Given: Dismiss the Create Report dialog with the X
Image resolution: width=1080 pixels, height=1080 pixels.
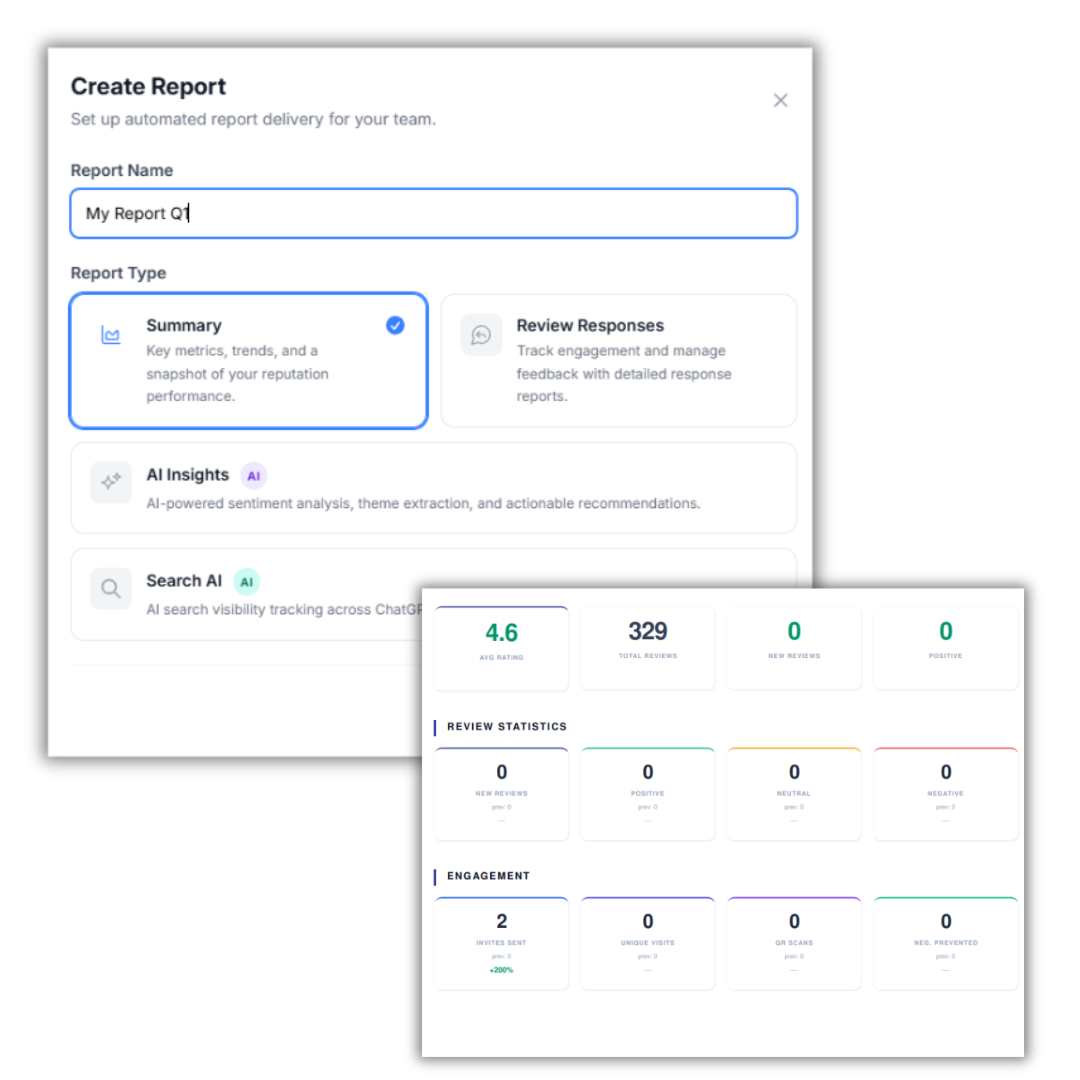Looking at the screenshot, I should (x=780, y=100).
